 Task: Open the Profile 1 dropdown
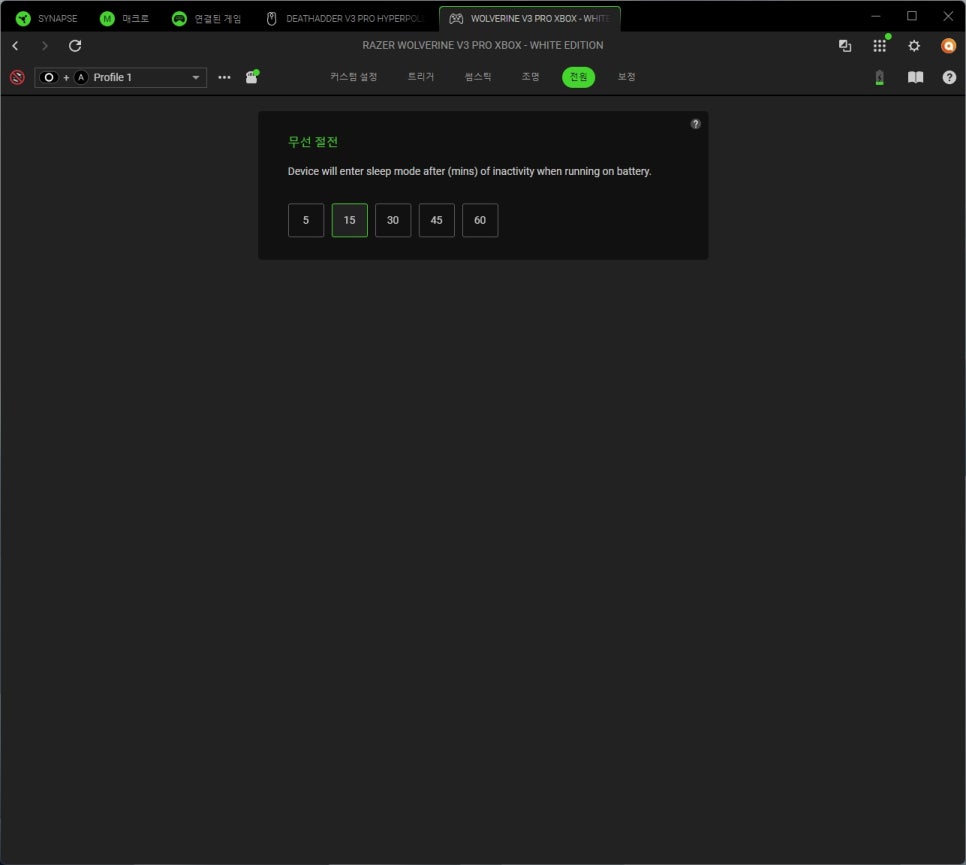tap(121, 78)
